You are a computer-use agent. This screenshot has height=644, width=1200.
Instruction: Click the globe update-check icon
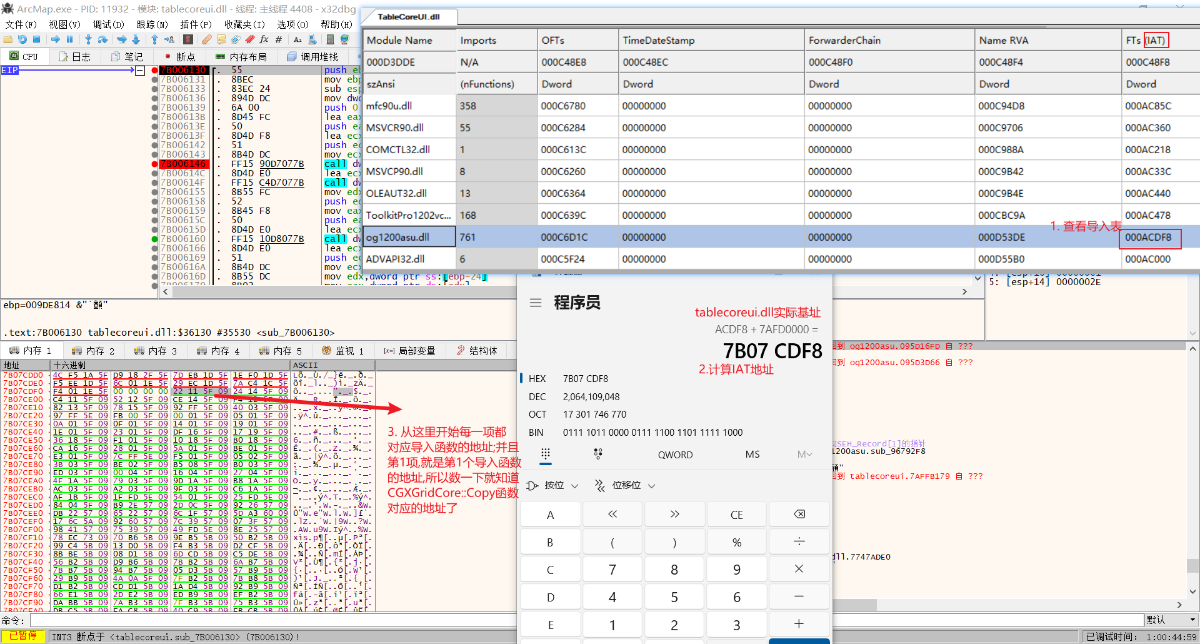(x=345, y=40)
